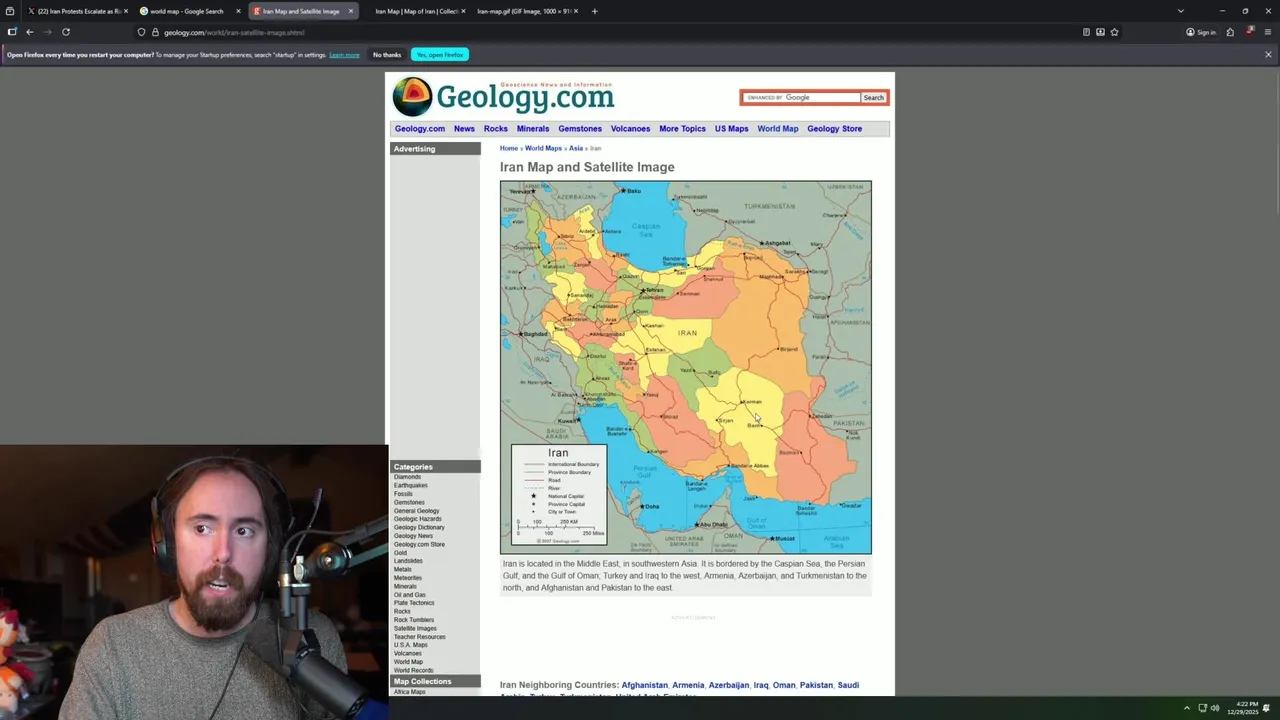
Task: Open US Maps in the nav bar
Action: tap(731, 128)
